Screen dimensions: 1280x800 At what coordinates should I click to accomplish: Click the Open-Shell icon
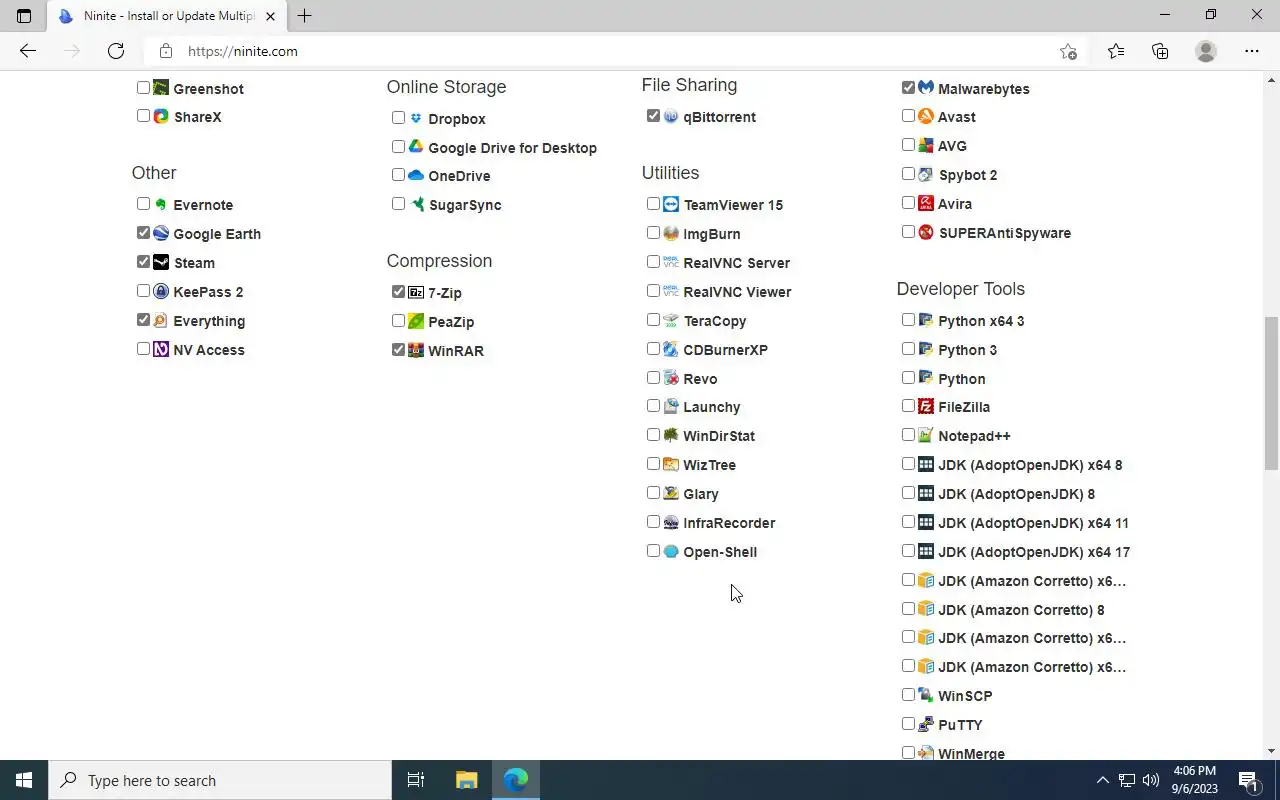(671, 551)
